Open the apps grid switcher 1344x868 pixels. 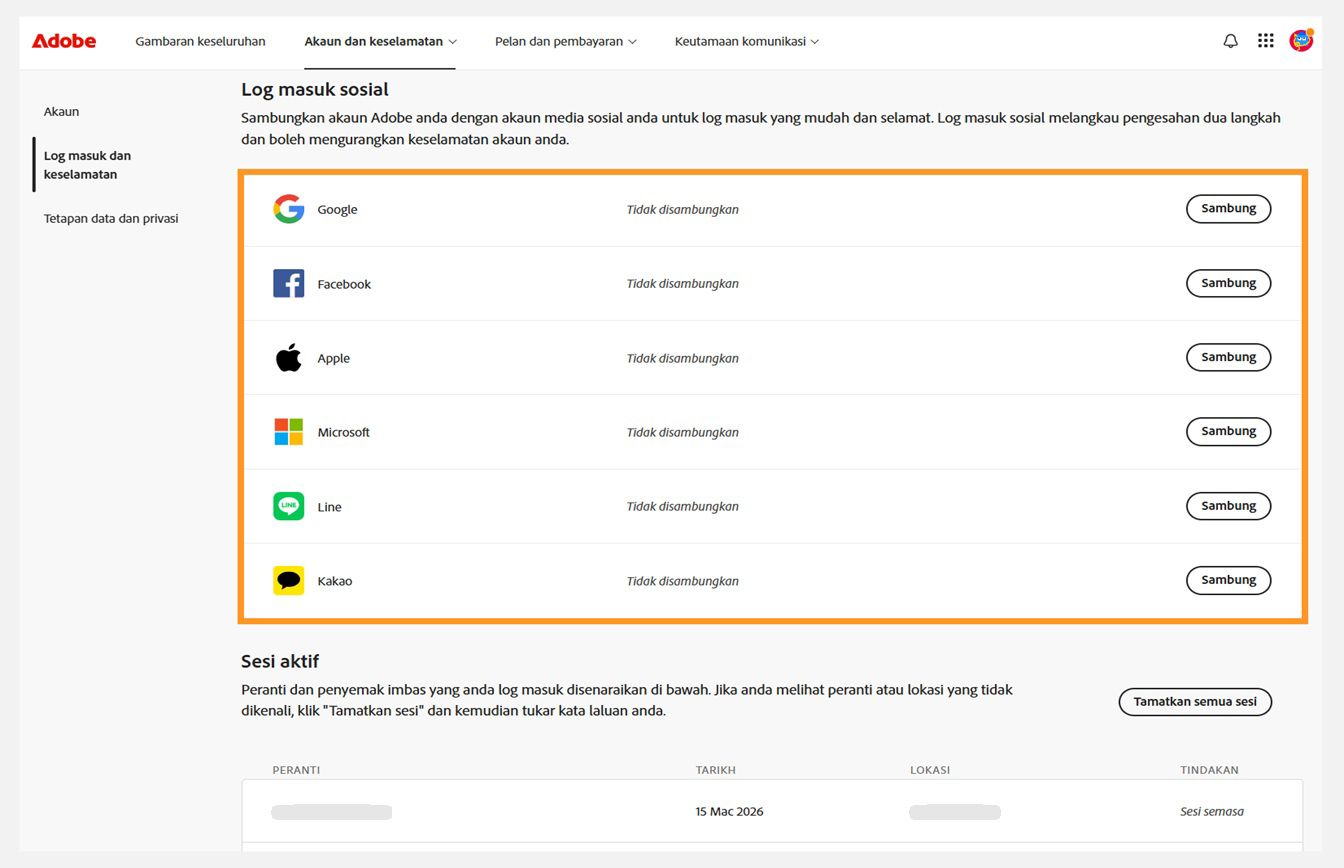tap(1266, 41)
